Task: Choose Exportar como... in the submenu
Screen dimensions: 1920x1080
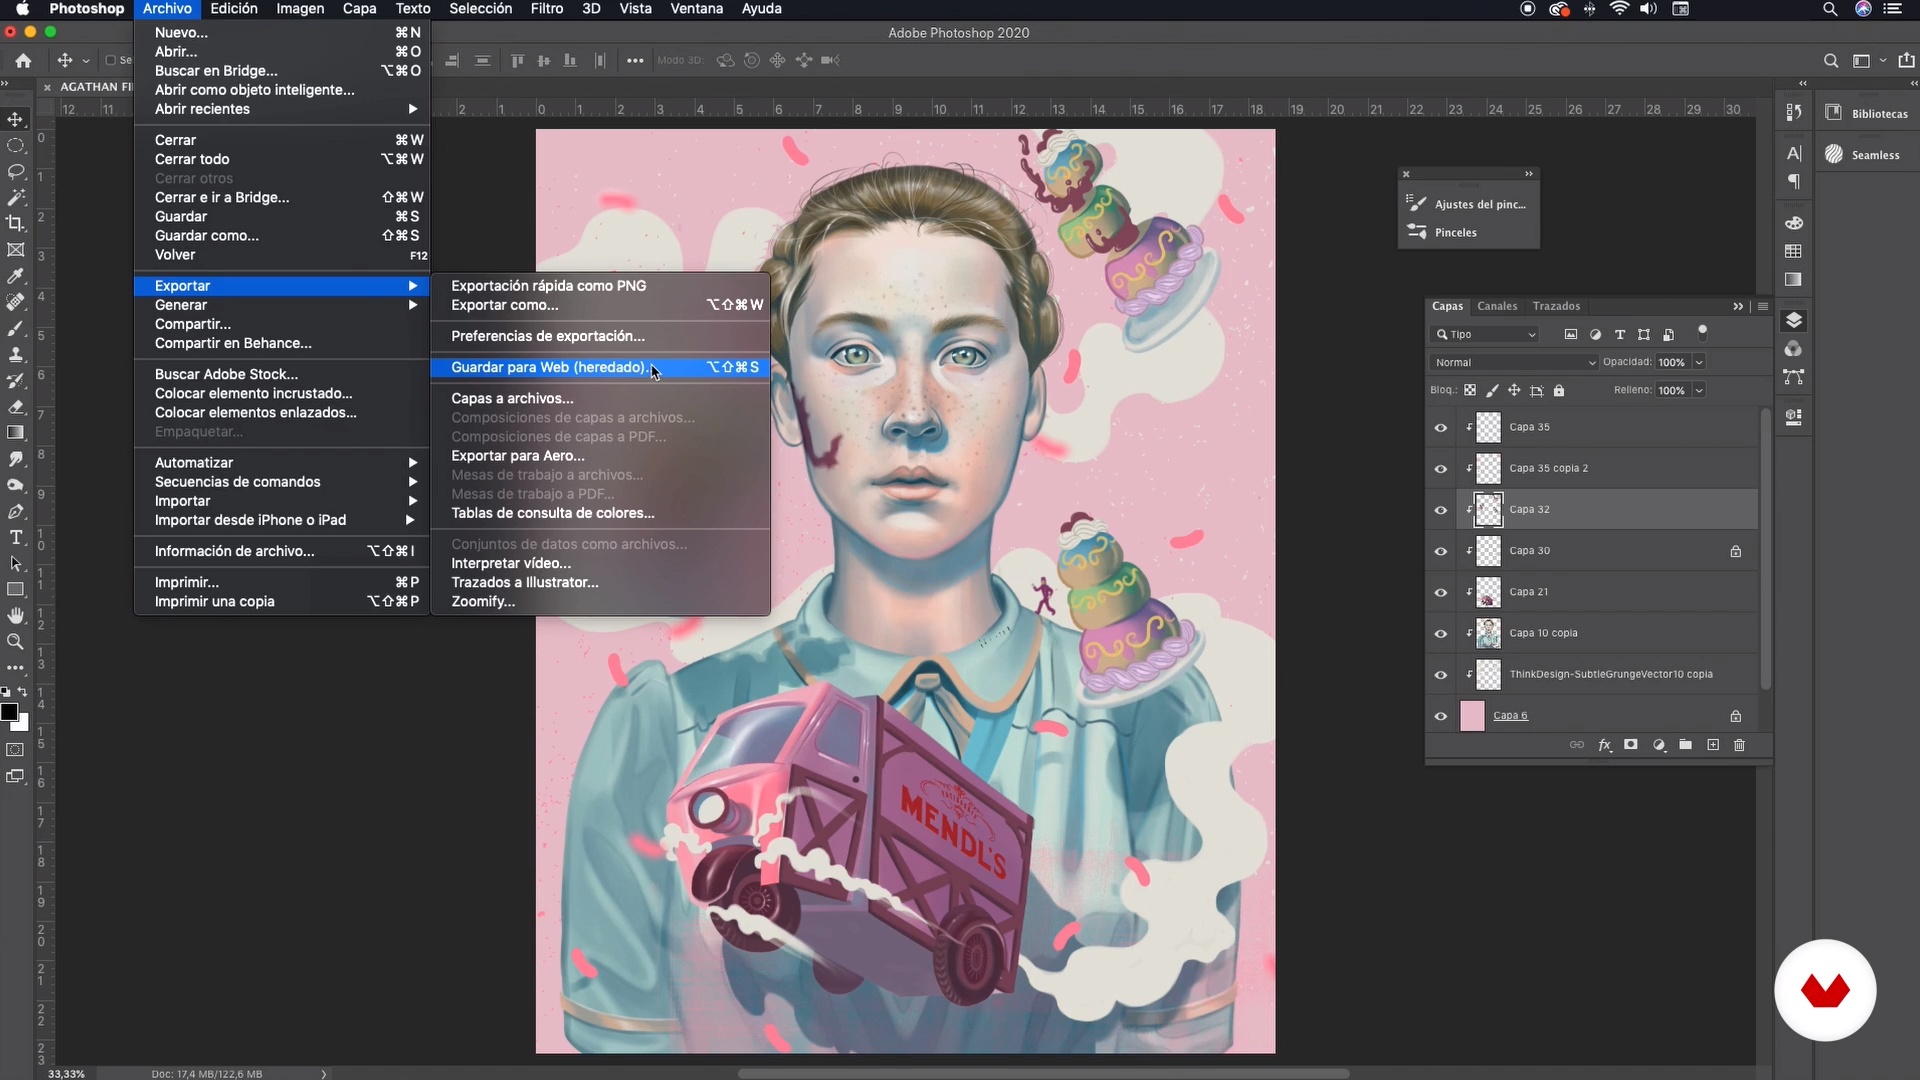Action: pyautogui.click(x=600, y=305)
